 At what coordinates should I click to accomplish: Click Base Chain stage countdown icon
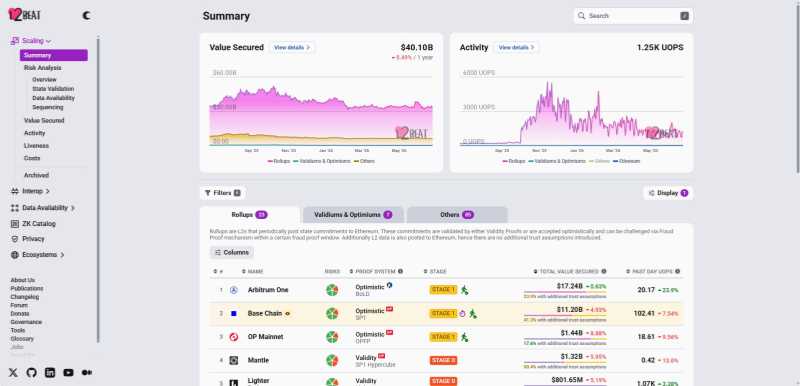[x=463, y=314]
